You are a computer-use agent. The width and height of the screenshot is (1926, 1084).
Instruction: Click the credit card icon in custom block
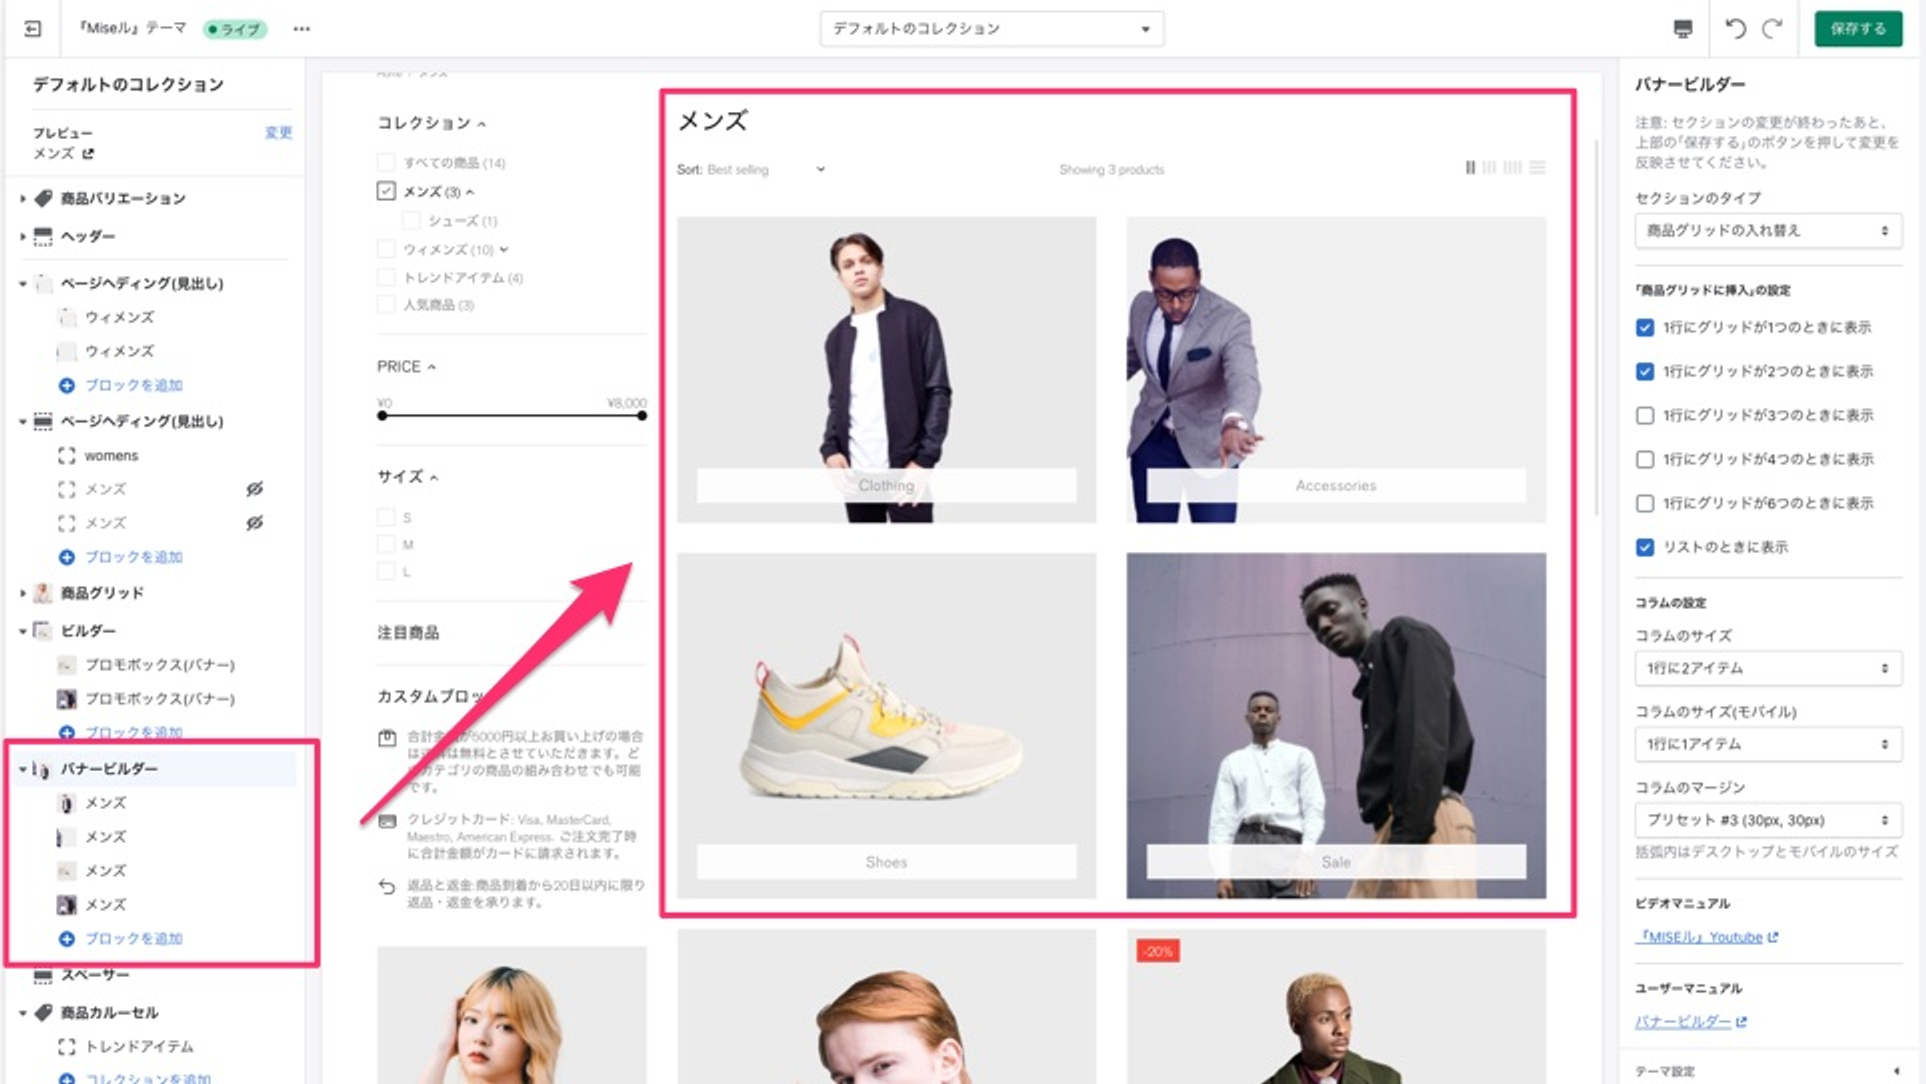(388, 822)
